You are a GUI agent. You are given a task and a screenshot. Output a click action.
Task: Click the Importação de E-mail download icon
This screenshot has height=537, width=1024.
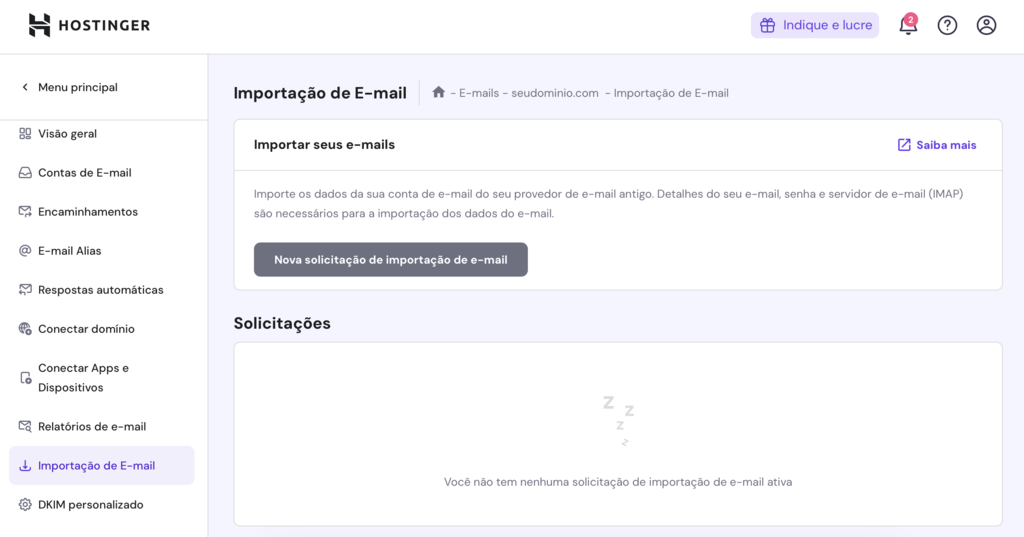click(x=25, y=466)
